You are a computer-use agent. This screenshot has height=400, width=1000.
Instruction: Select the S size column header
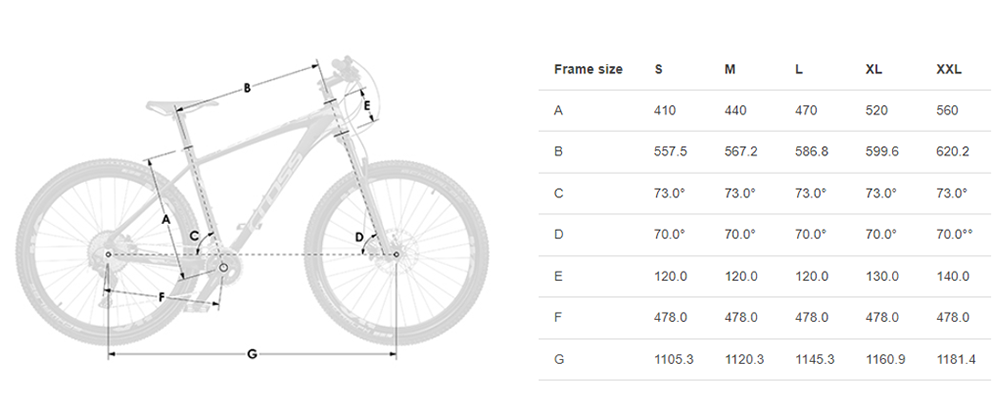tap(658, 69)
